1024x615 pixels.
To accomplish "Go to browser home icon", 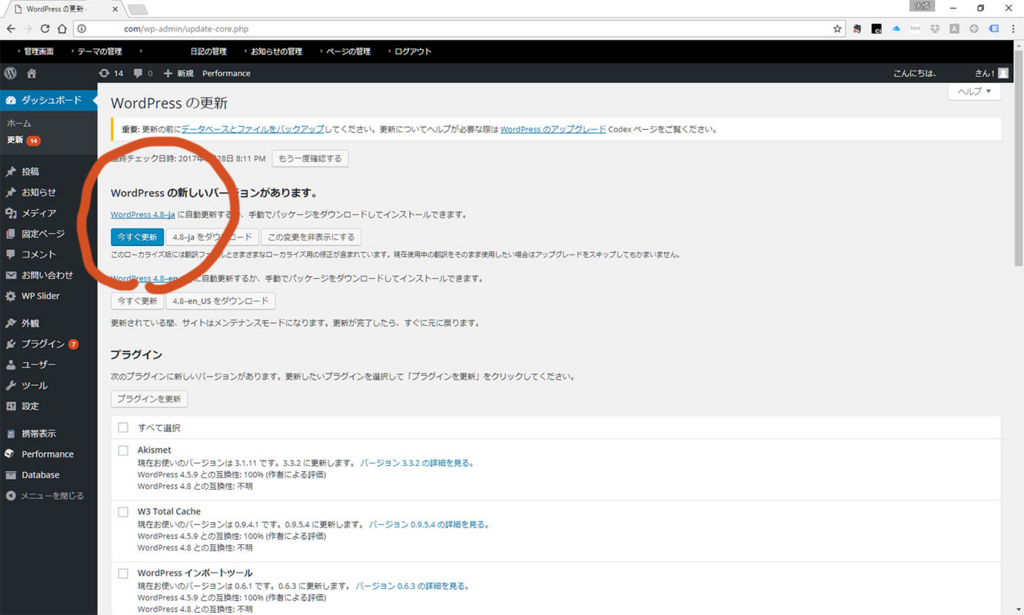I will pos(62,29).
